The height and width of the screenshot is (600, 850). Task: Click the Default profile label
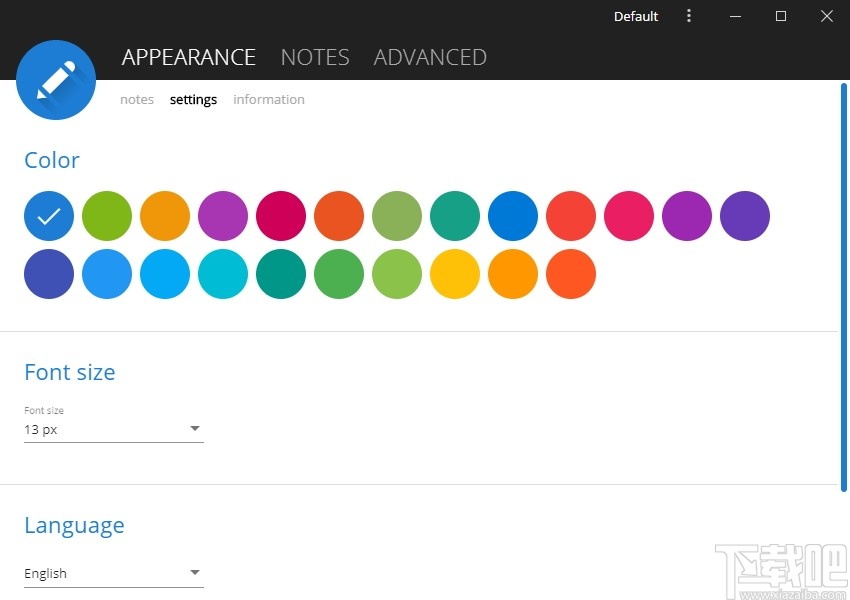636,16
